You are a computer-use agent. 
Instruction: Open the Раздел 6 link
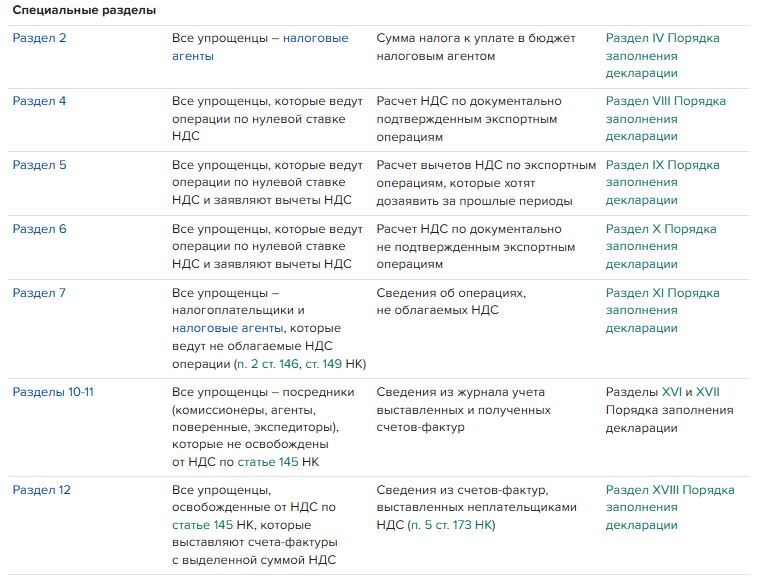pyautogui.click(x=39, y=229)
